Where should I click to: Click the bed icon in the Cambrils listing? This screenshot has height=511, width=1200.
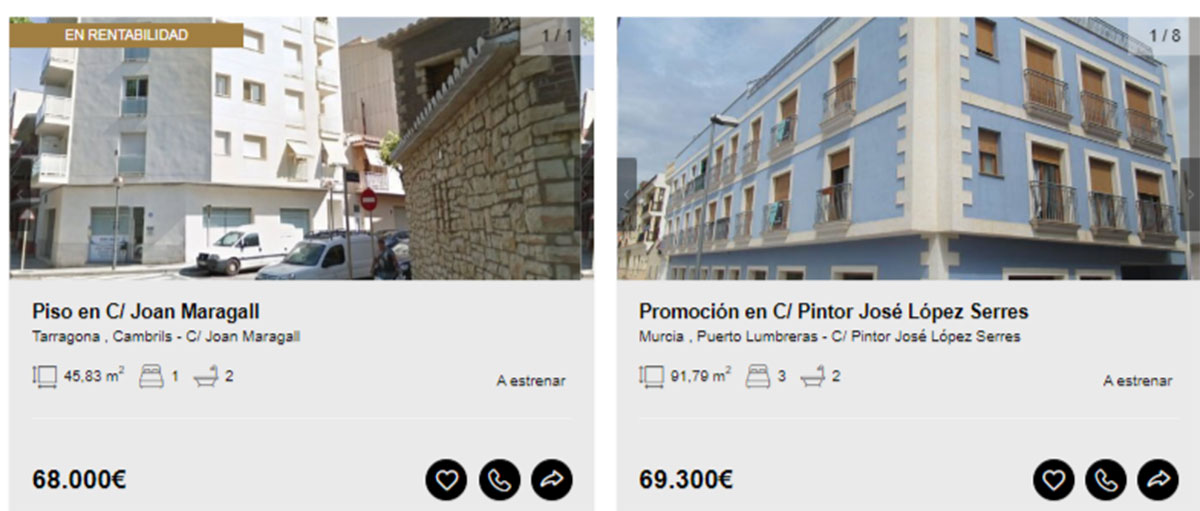[151, 378]
